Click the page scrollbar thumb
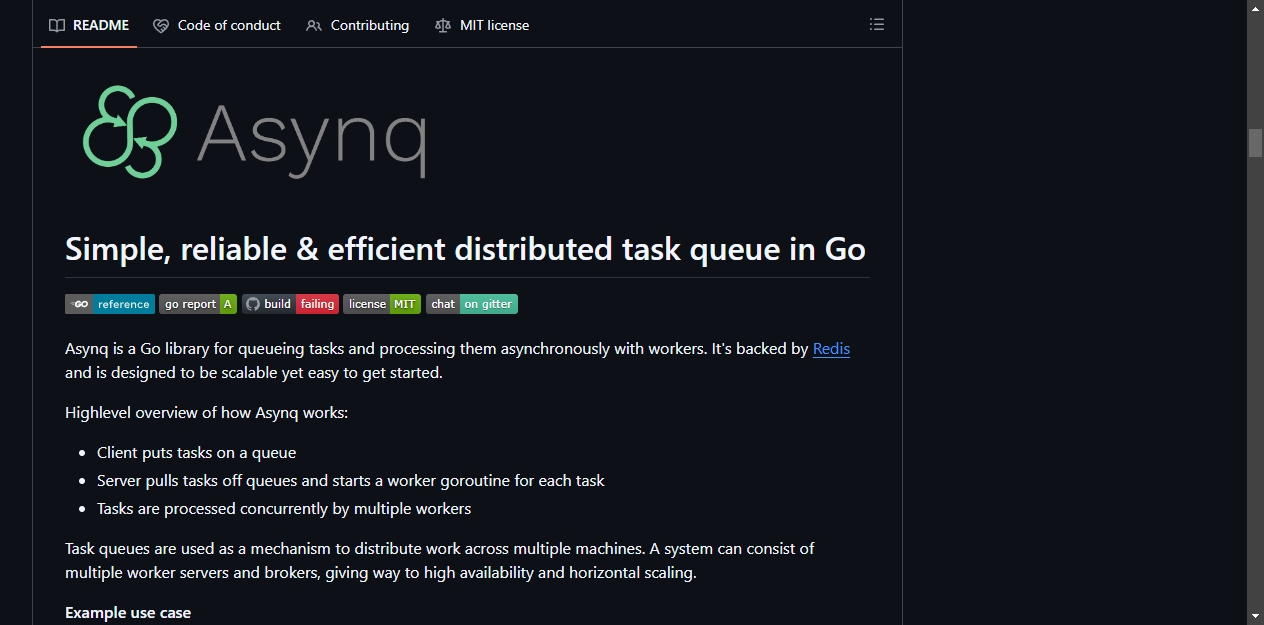Screen dimensions: 1264x625 [x=1255, y=143]
